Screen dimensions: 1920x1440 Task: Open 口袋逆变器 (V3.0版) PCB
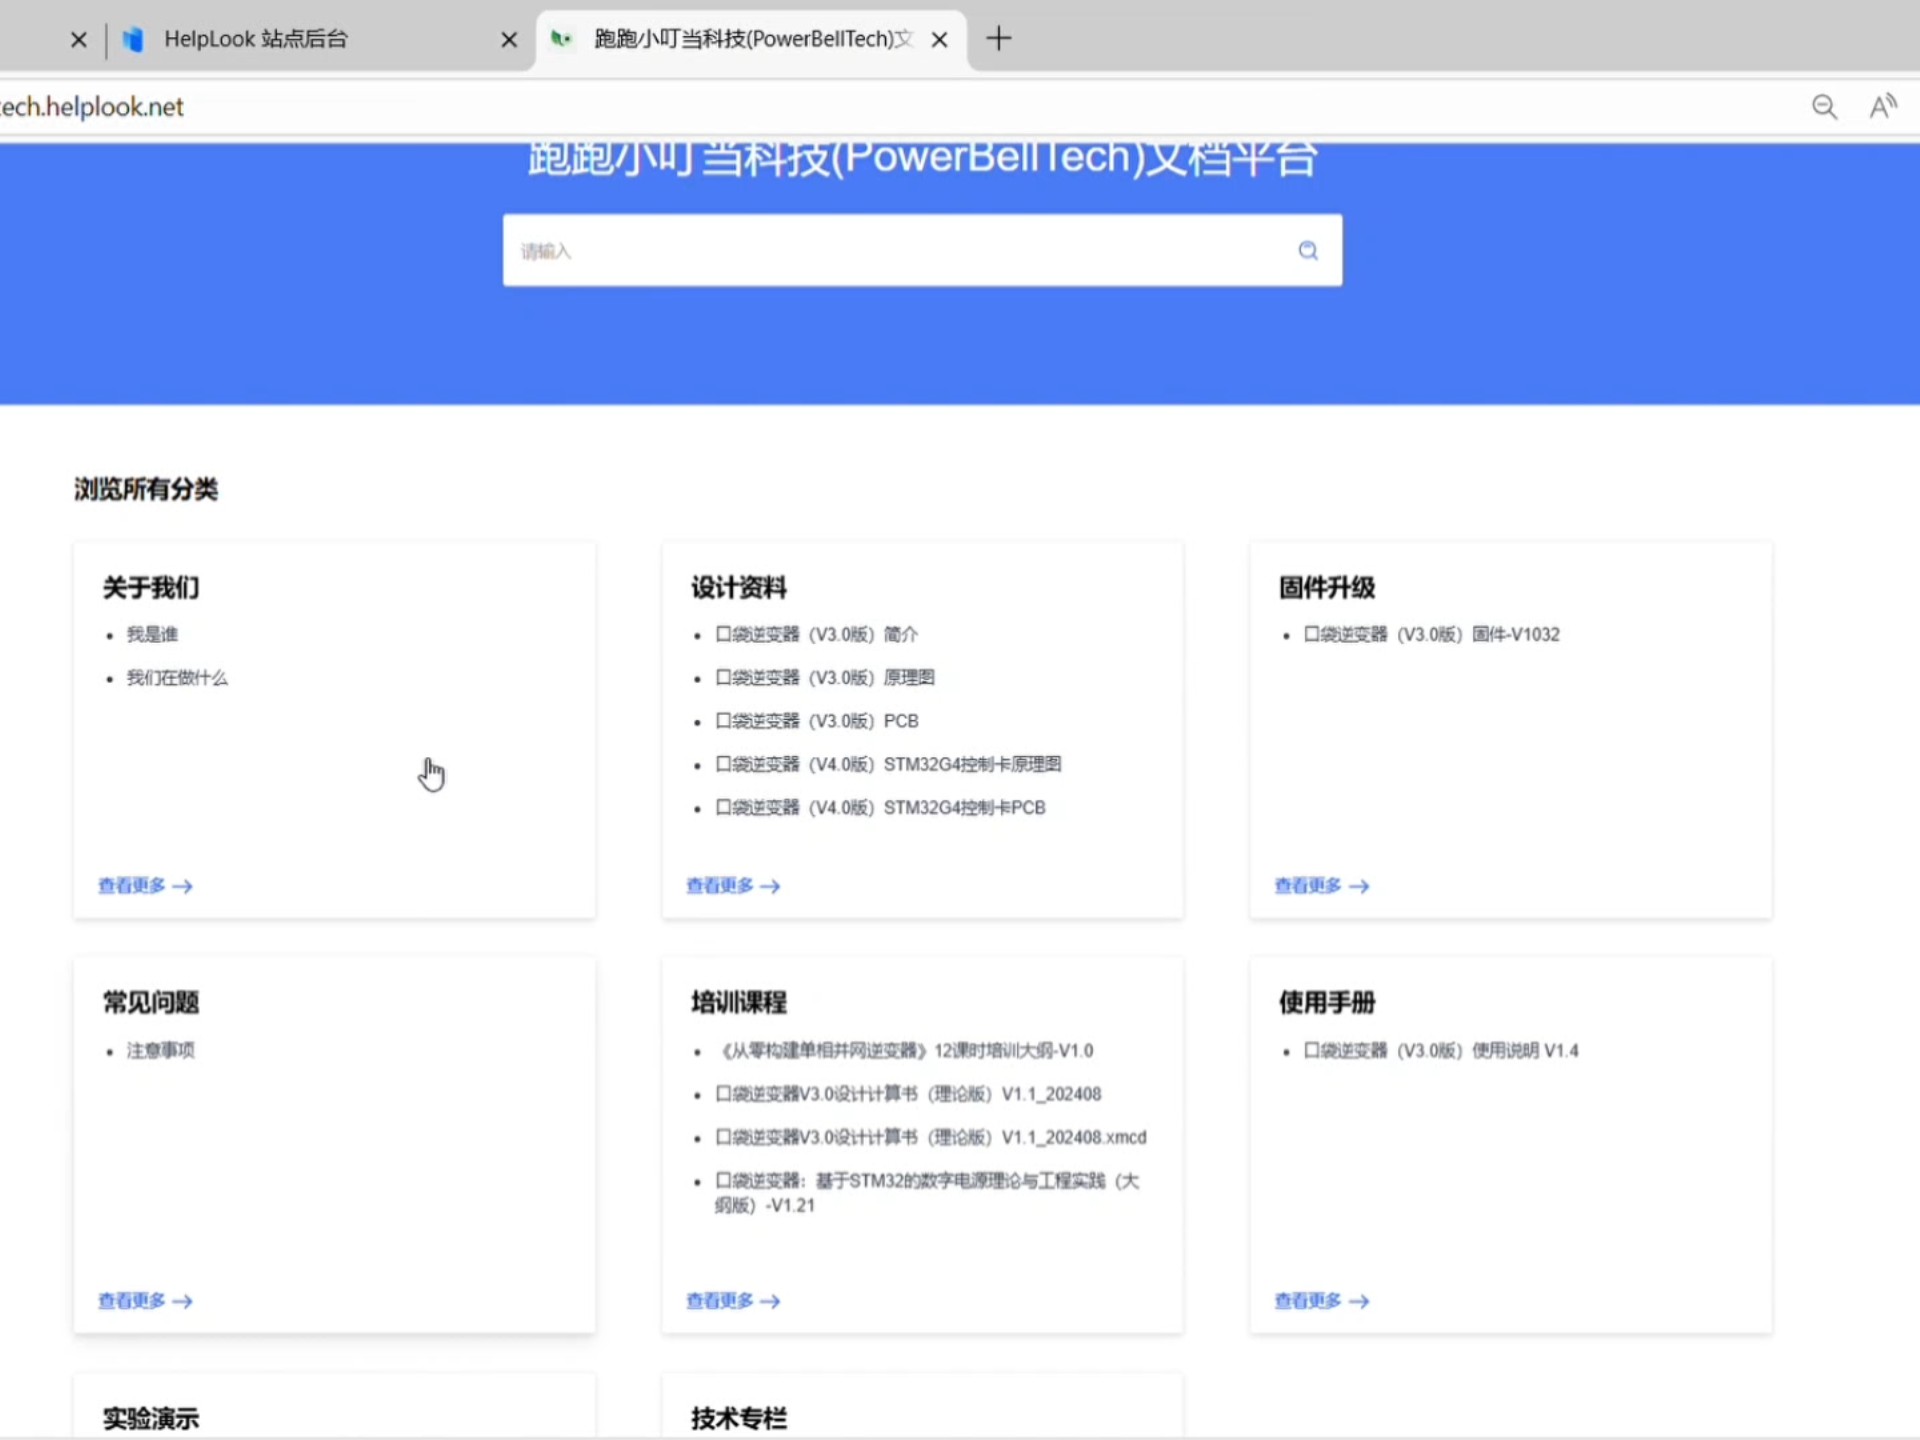tap(816, 721)
